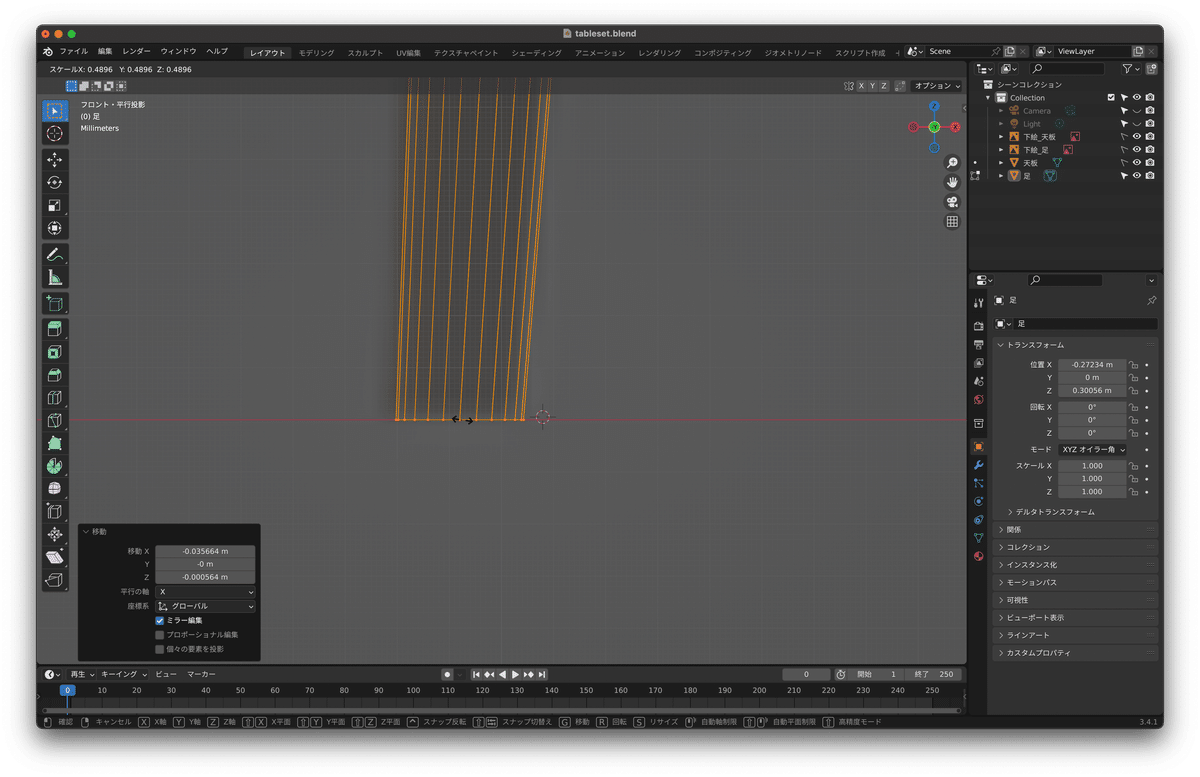Toggle camera view in viewport
The image size is (1200, 777).
[952, 202]
